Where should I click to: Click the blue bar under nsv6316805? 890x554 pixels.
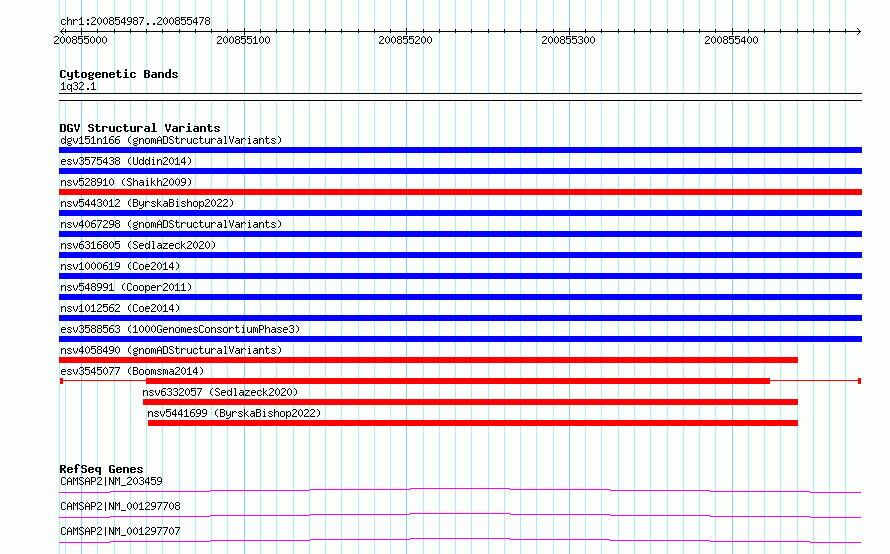(460, 255)
